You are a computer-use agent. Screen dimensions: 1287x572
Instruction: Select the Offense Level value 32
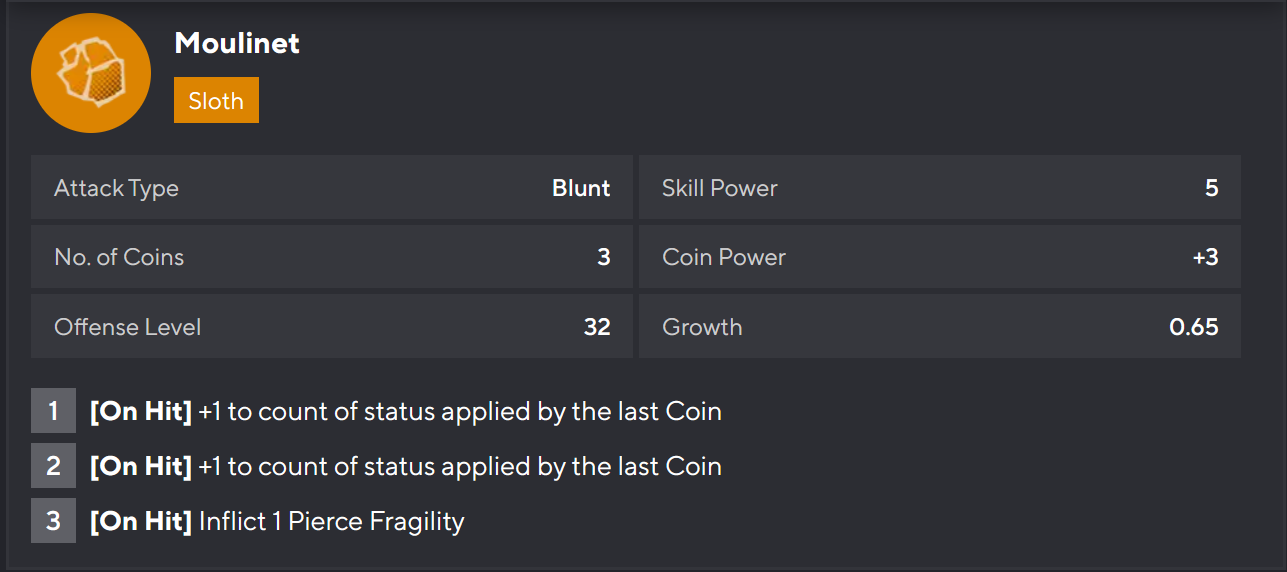[x=597, y=327]
